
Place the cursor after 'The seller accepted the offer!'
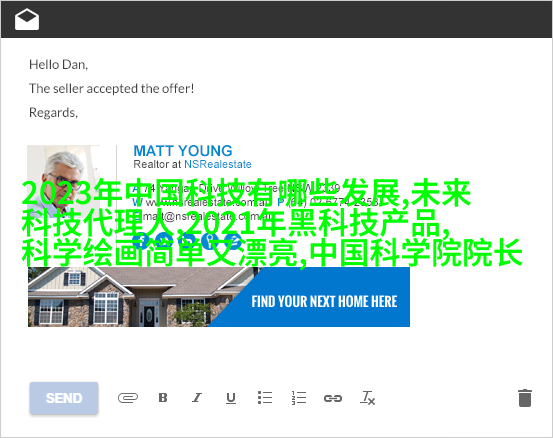coord(194,89)
